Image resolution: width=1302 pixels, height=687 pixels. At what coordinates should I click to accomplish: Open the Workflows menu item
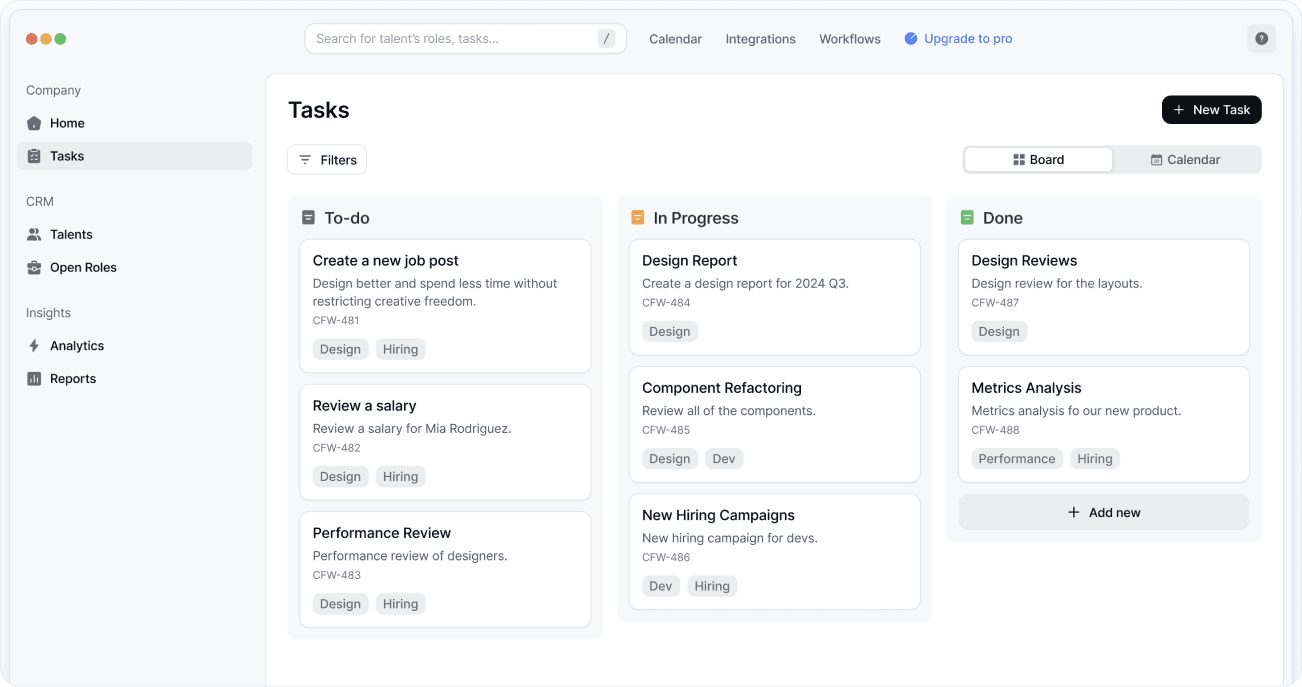tap(849, 38)
